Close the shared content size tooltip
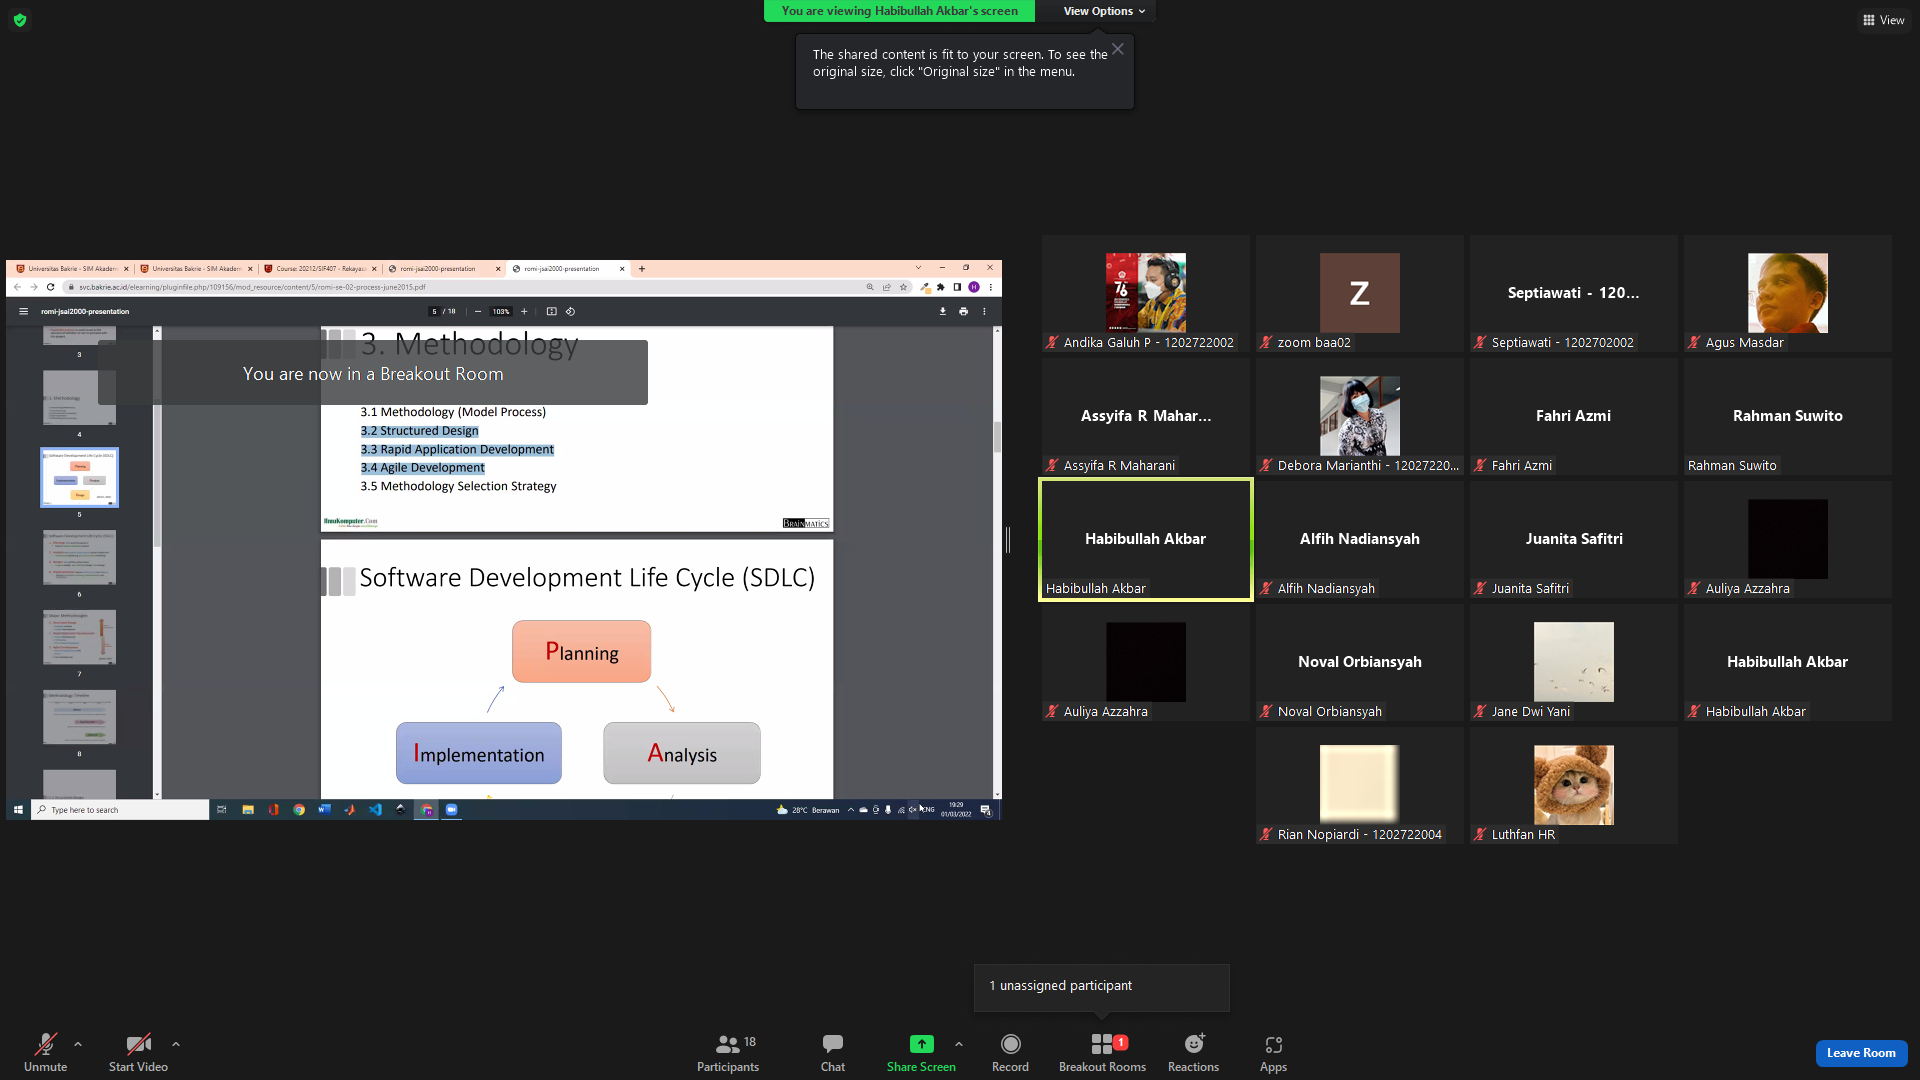Viewport: 1920px width, 1080px height. point(1118,49)
